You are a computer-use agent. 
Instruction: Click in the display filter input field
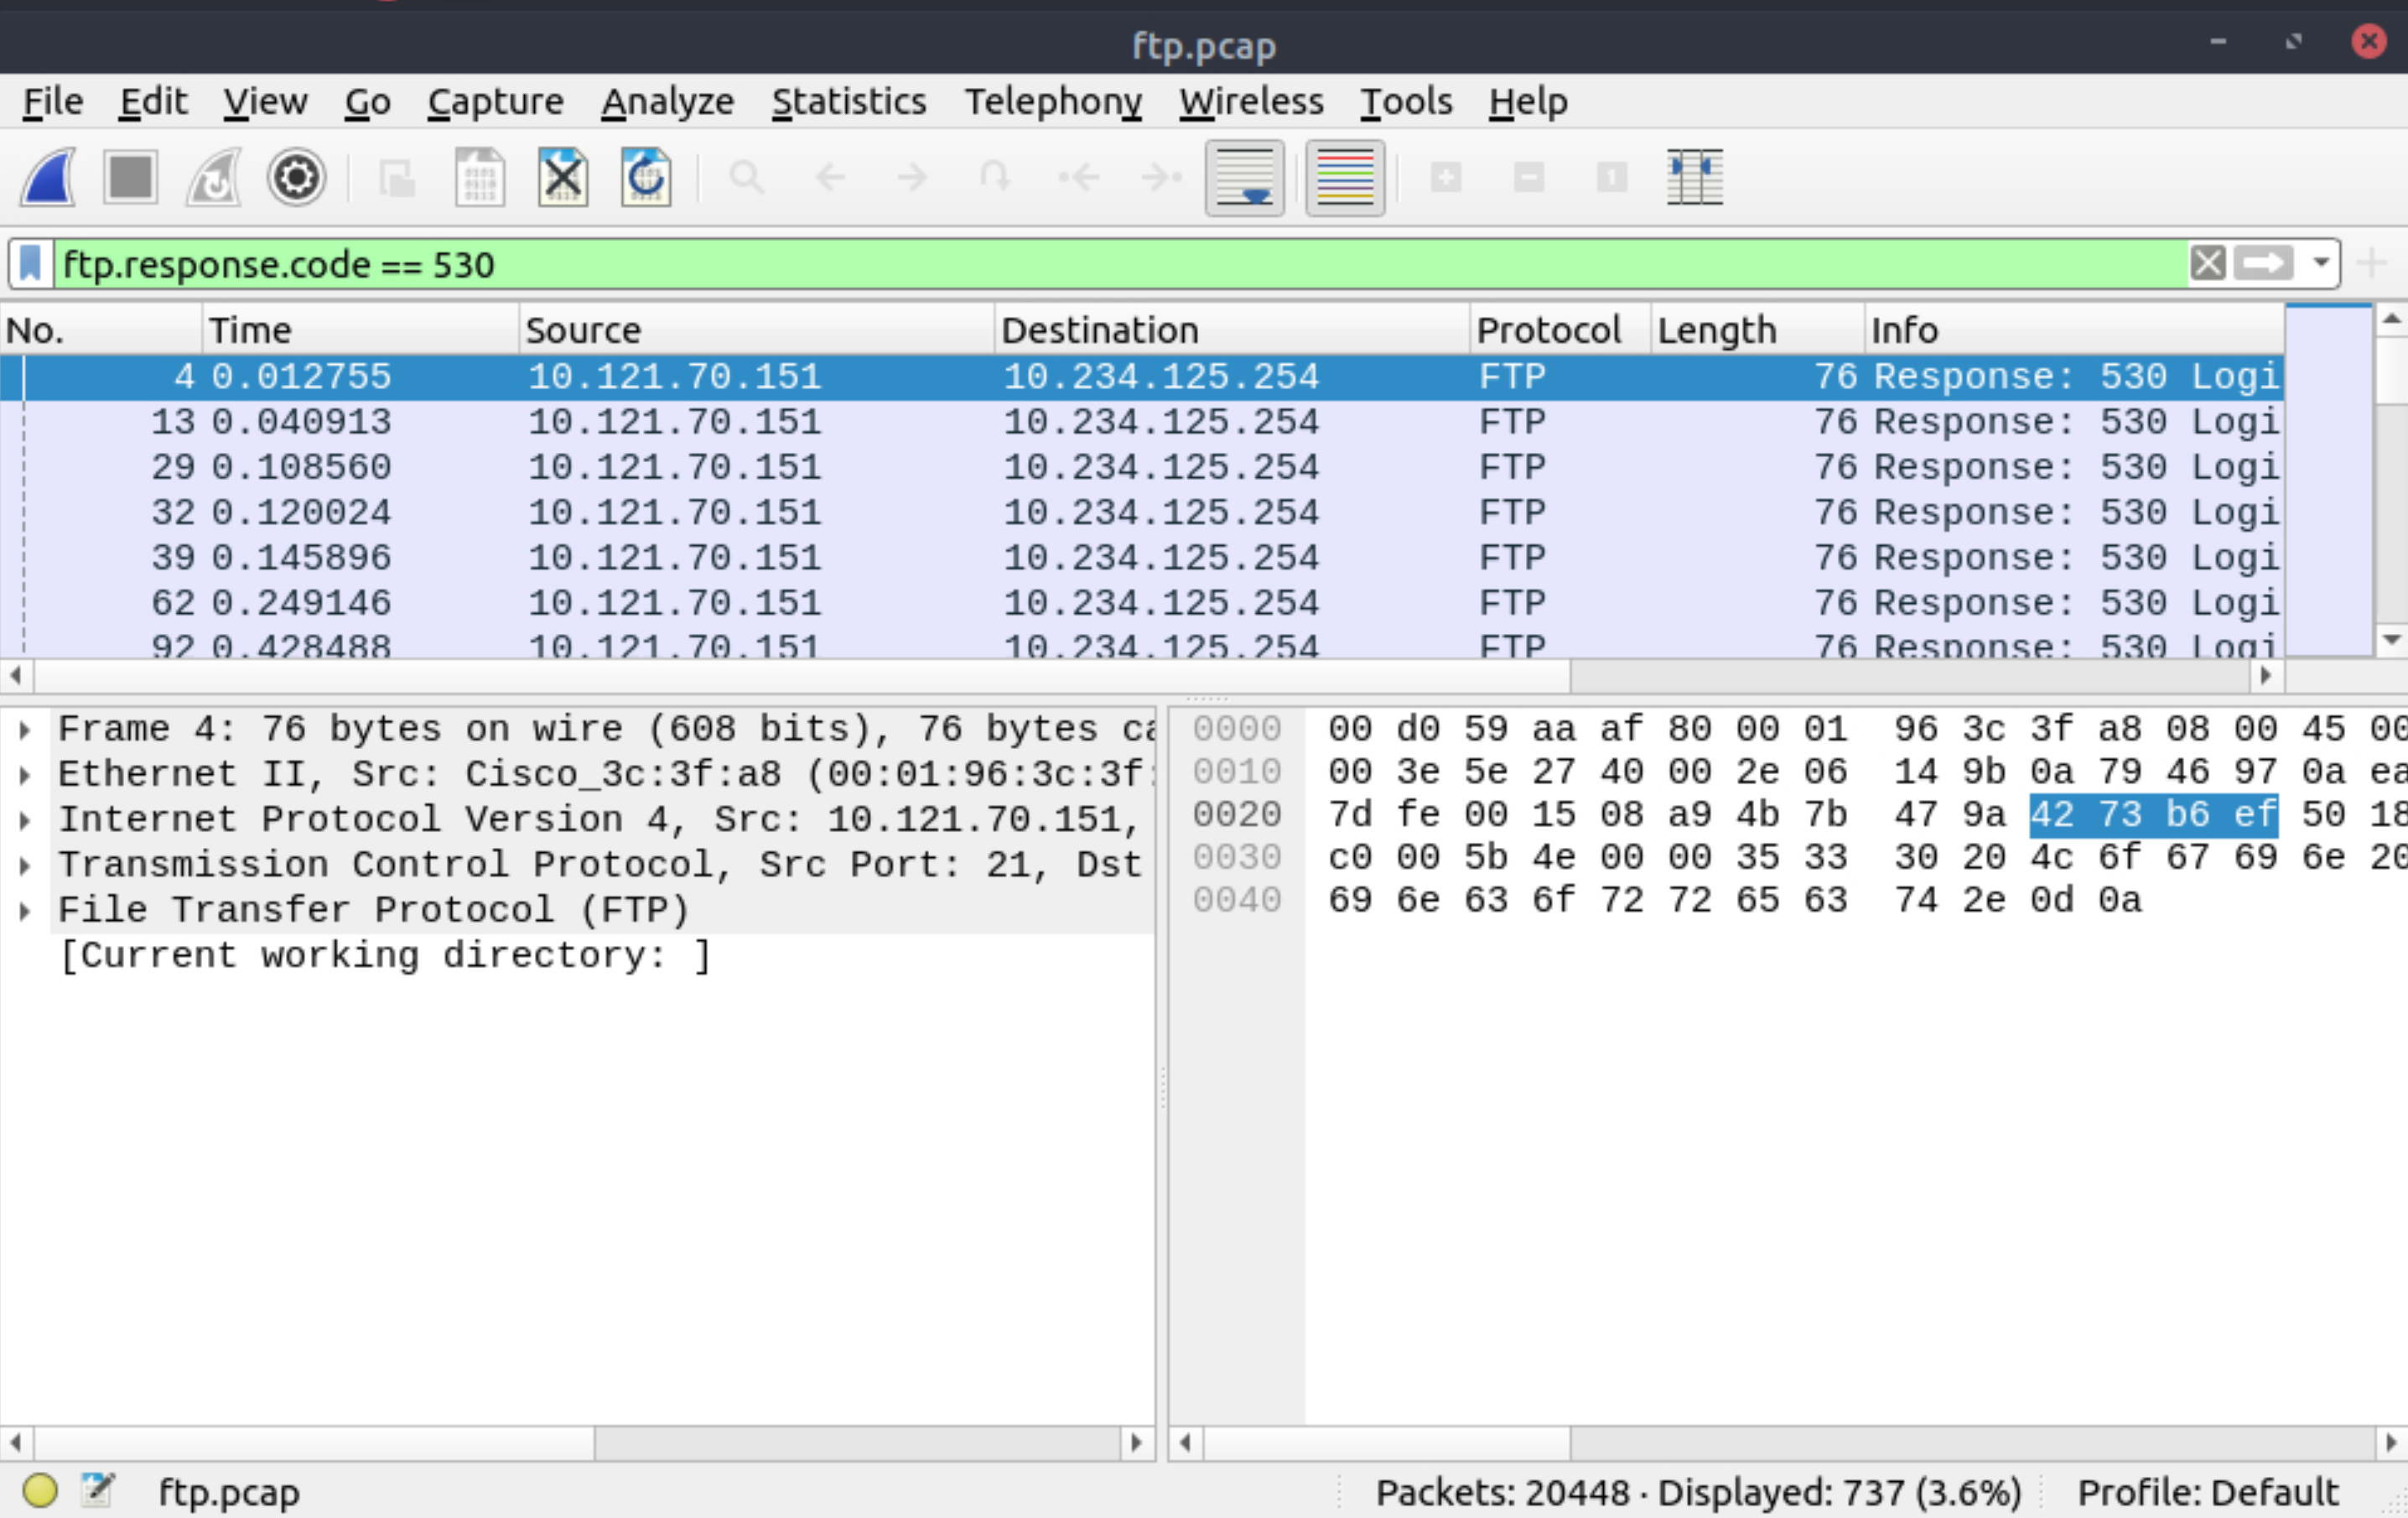pos(1120,264)
